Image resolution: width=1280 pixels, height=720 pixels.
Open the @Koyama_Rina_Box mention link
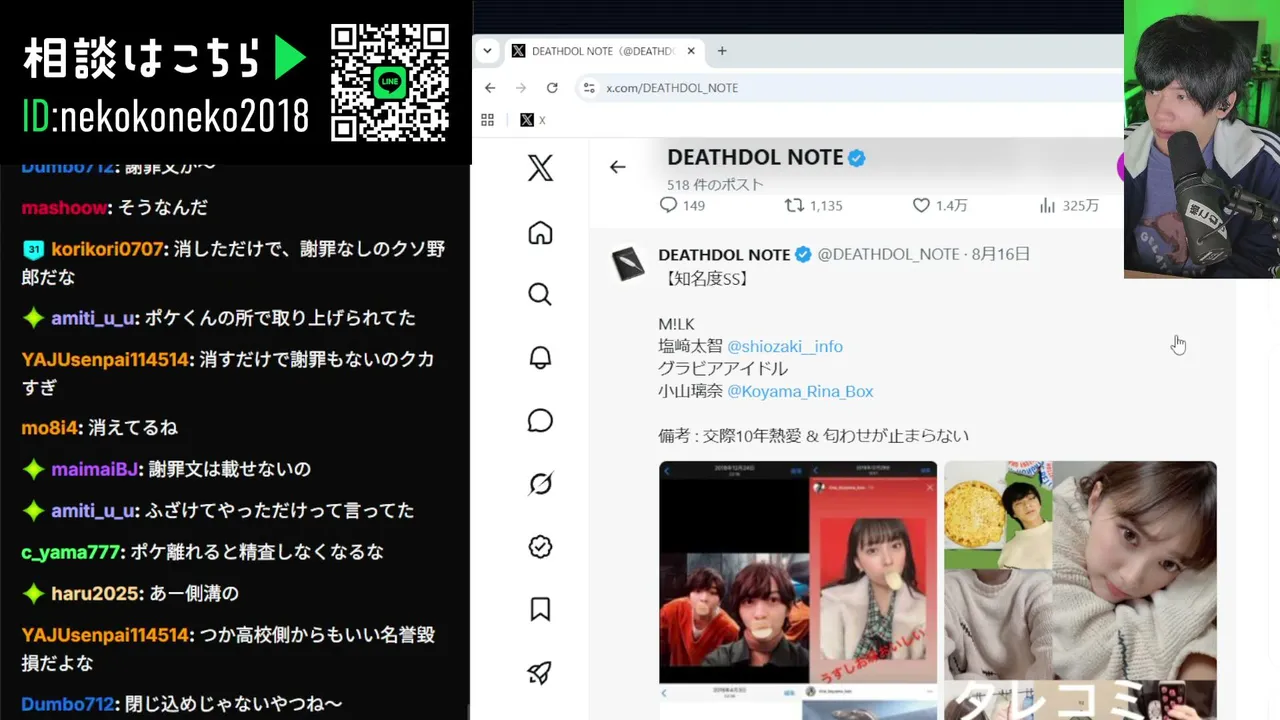tap(800, 391)
